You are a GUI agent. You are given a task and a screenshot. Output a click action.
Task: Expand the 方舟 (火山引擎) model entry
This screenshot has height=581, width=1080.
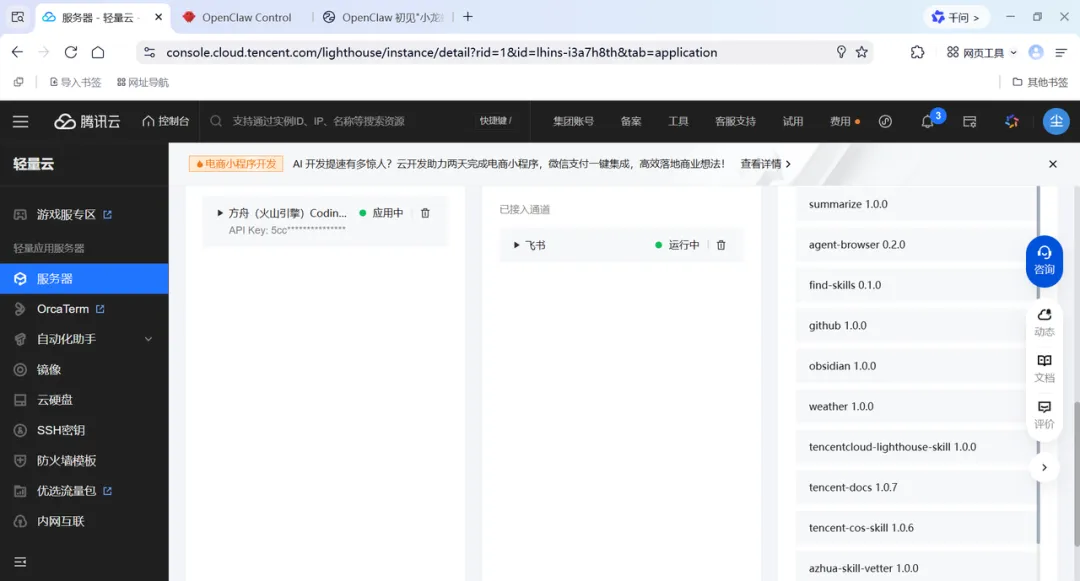[220, 213]
